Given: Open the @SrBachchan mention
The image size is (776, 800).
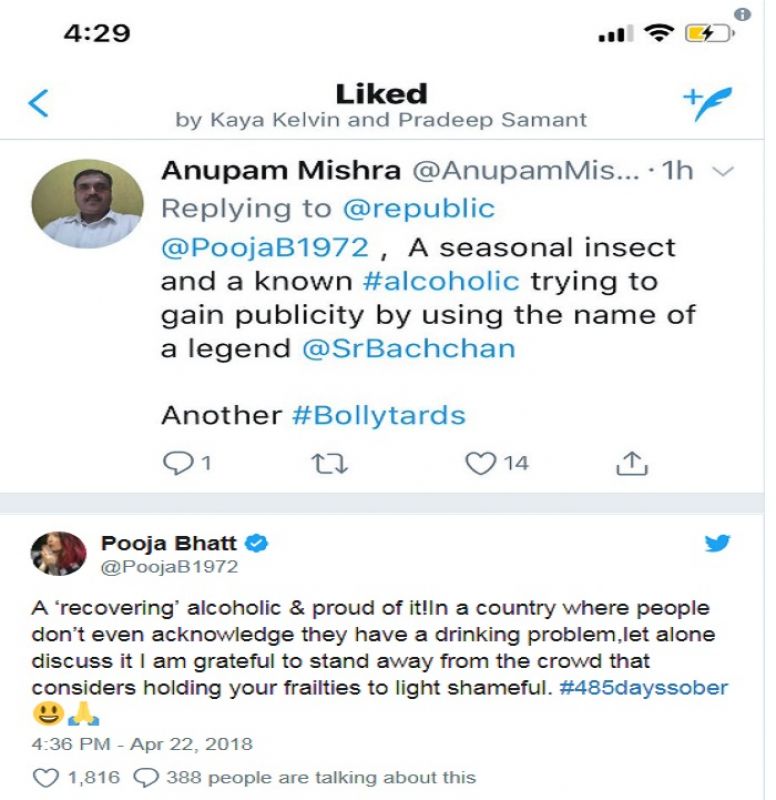Looking at the screenshot, I should (x=408, y=349).
